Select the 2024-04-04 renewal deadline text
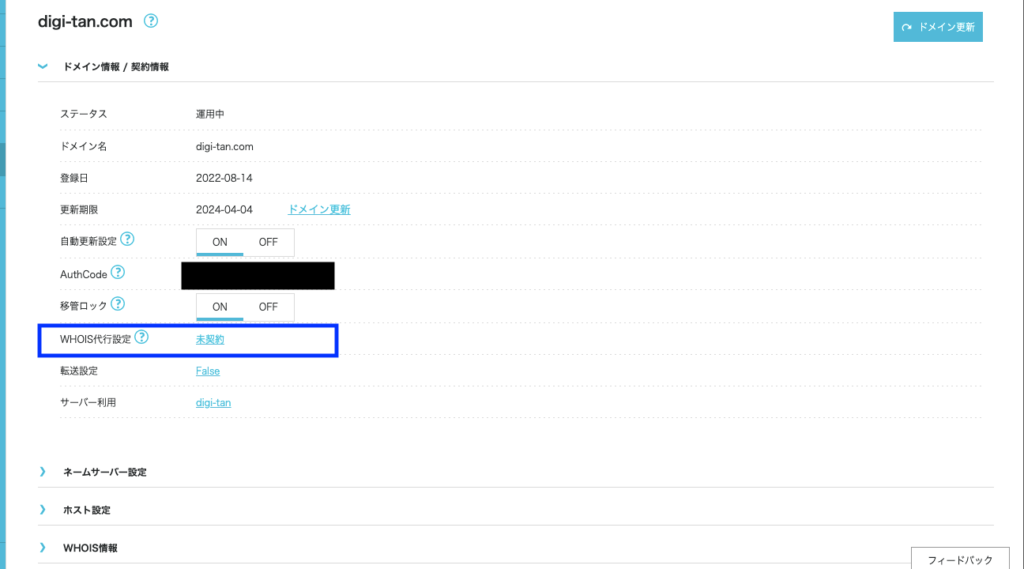Screen dimensions: 1024x569 (x=224, y=210)
